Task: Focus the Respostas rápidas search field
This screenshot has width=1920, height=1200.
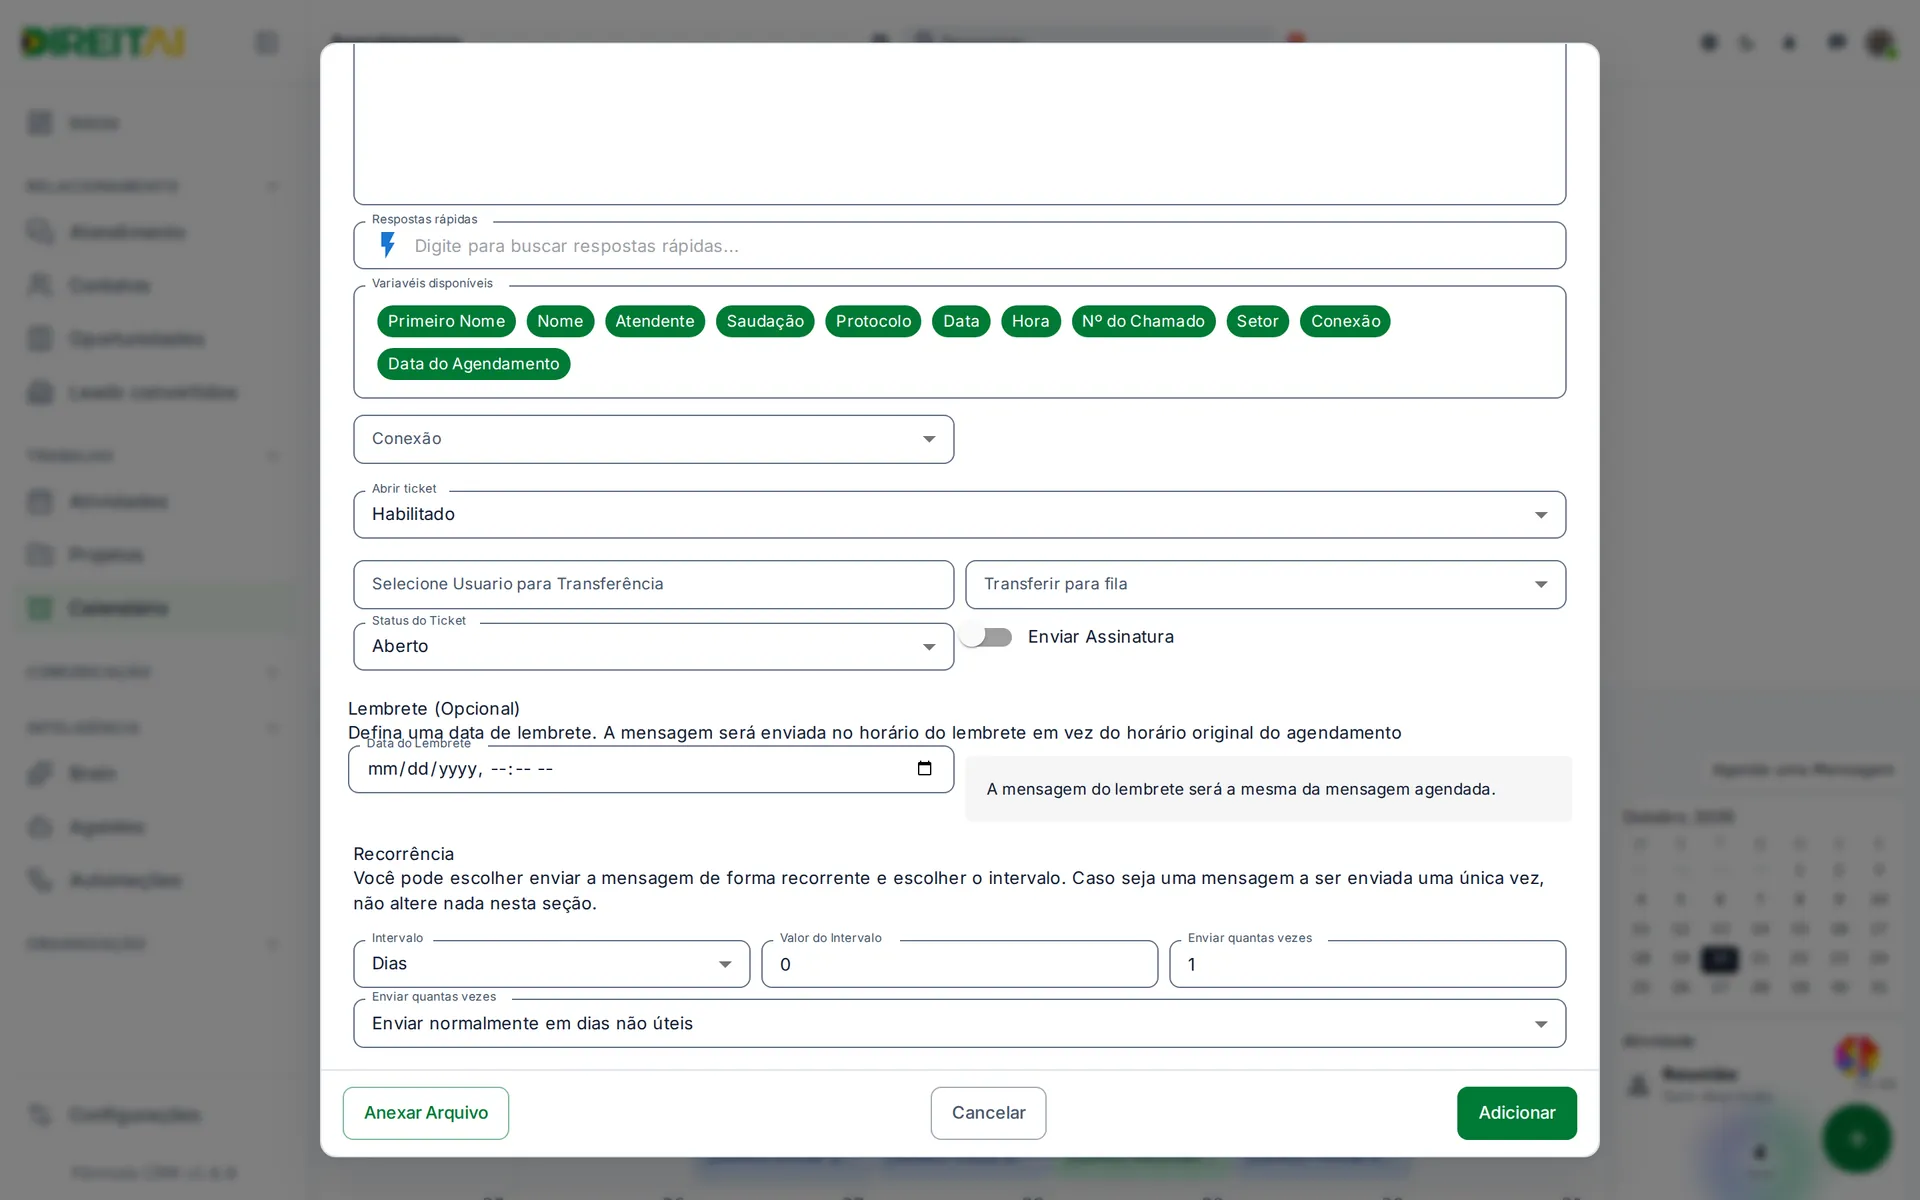Action: 959,246
